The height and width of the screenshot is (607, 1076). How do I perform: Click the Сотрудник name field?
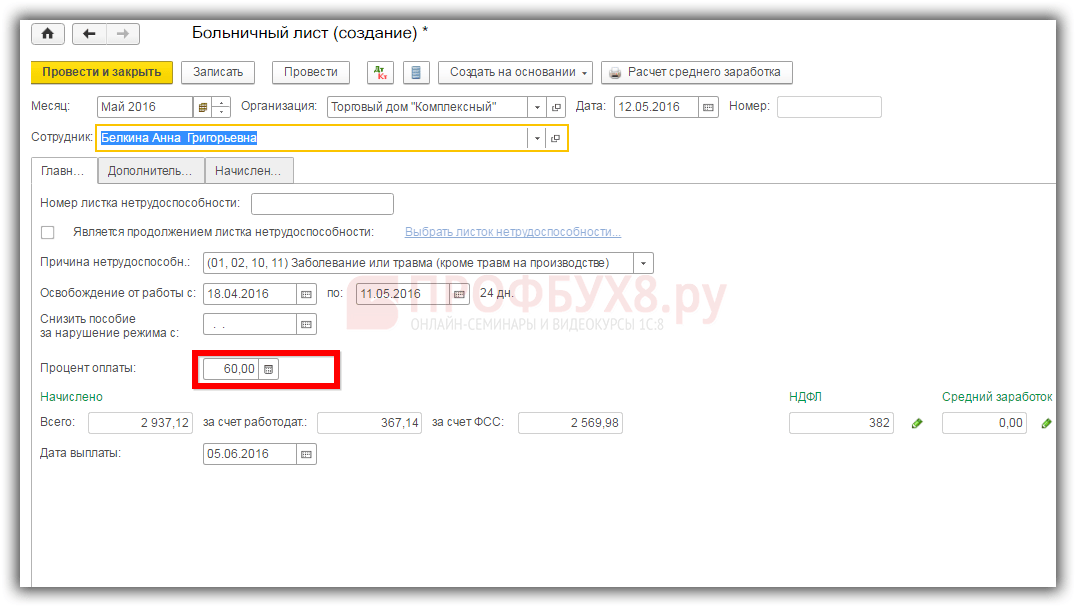coord(312,138)
